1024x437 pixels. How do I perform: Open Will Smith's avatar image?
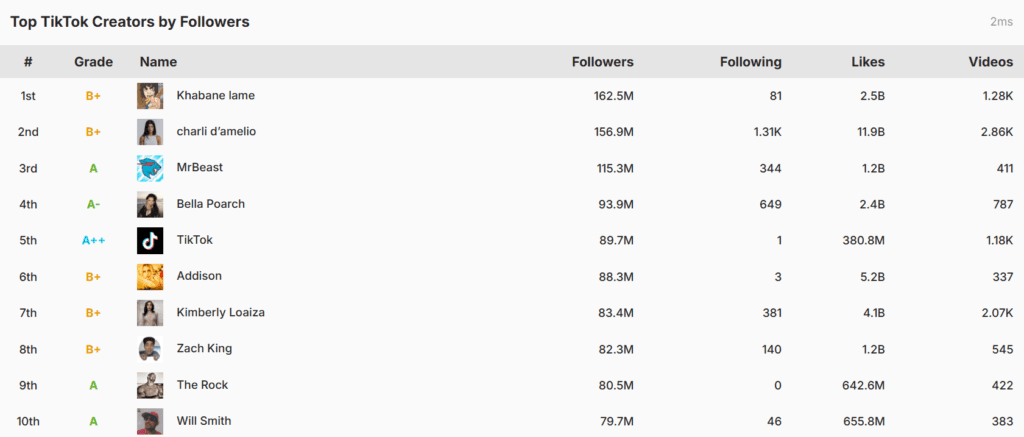[x=150, y=421]
